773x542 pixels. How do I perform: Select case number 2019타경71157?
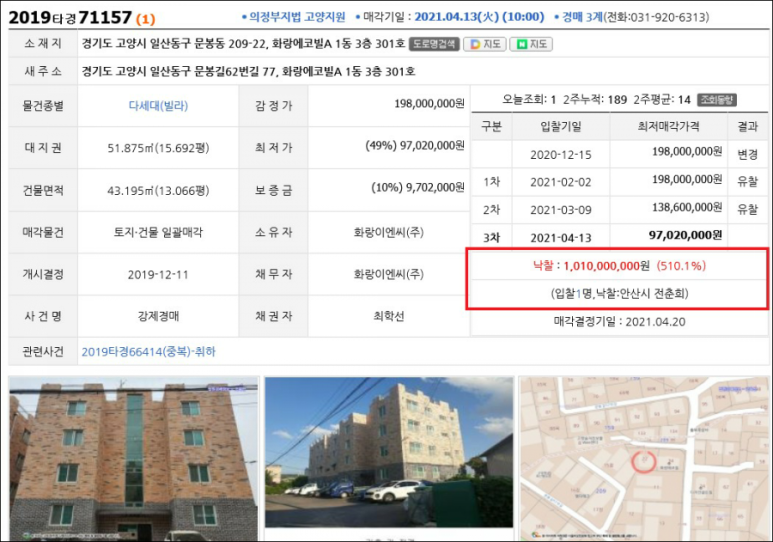[70, 18]
